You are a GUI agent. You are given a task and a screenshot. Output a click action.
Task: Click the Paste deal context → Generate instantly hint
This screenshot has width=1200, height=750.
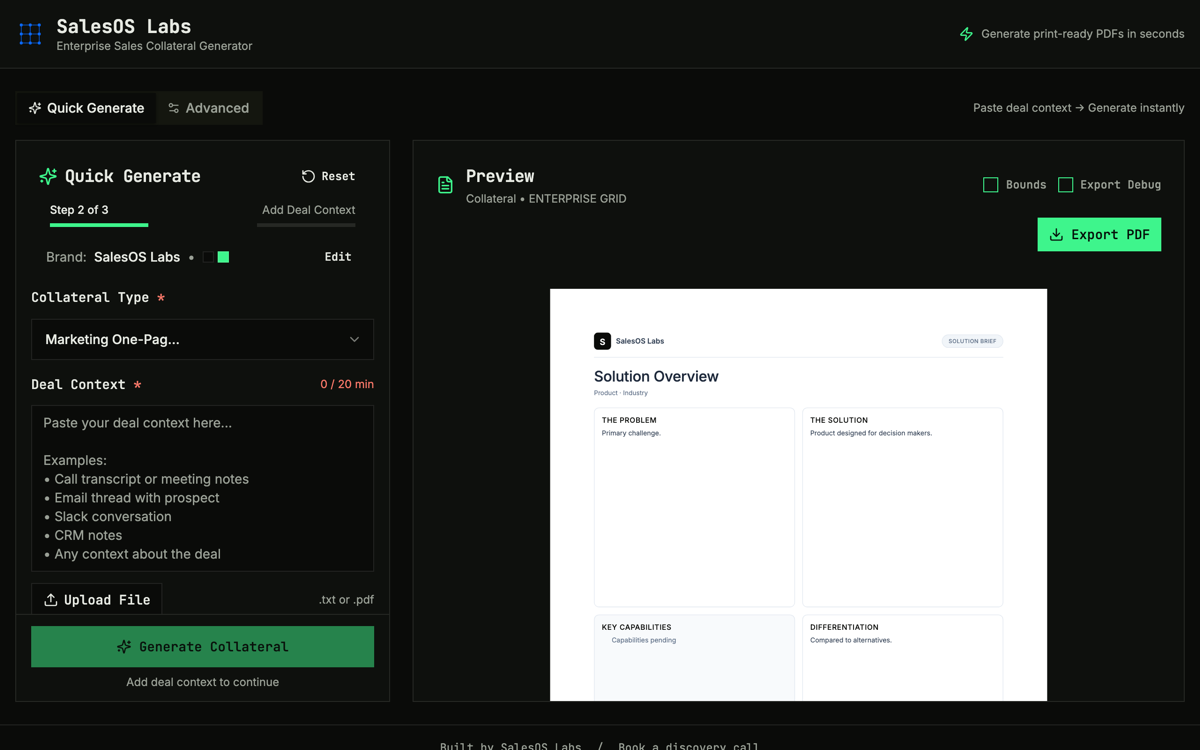[1078, 108]
